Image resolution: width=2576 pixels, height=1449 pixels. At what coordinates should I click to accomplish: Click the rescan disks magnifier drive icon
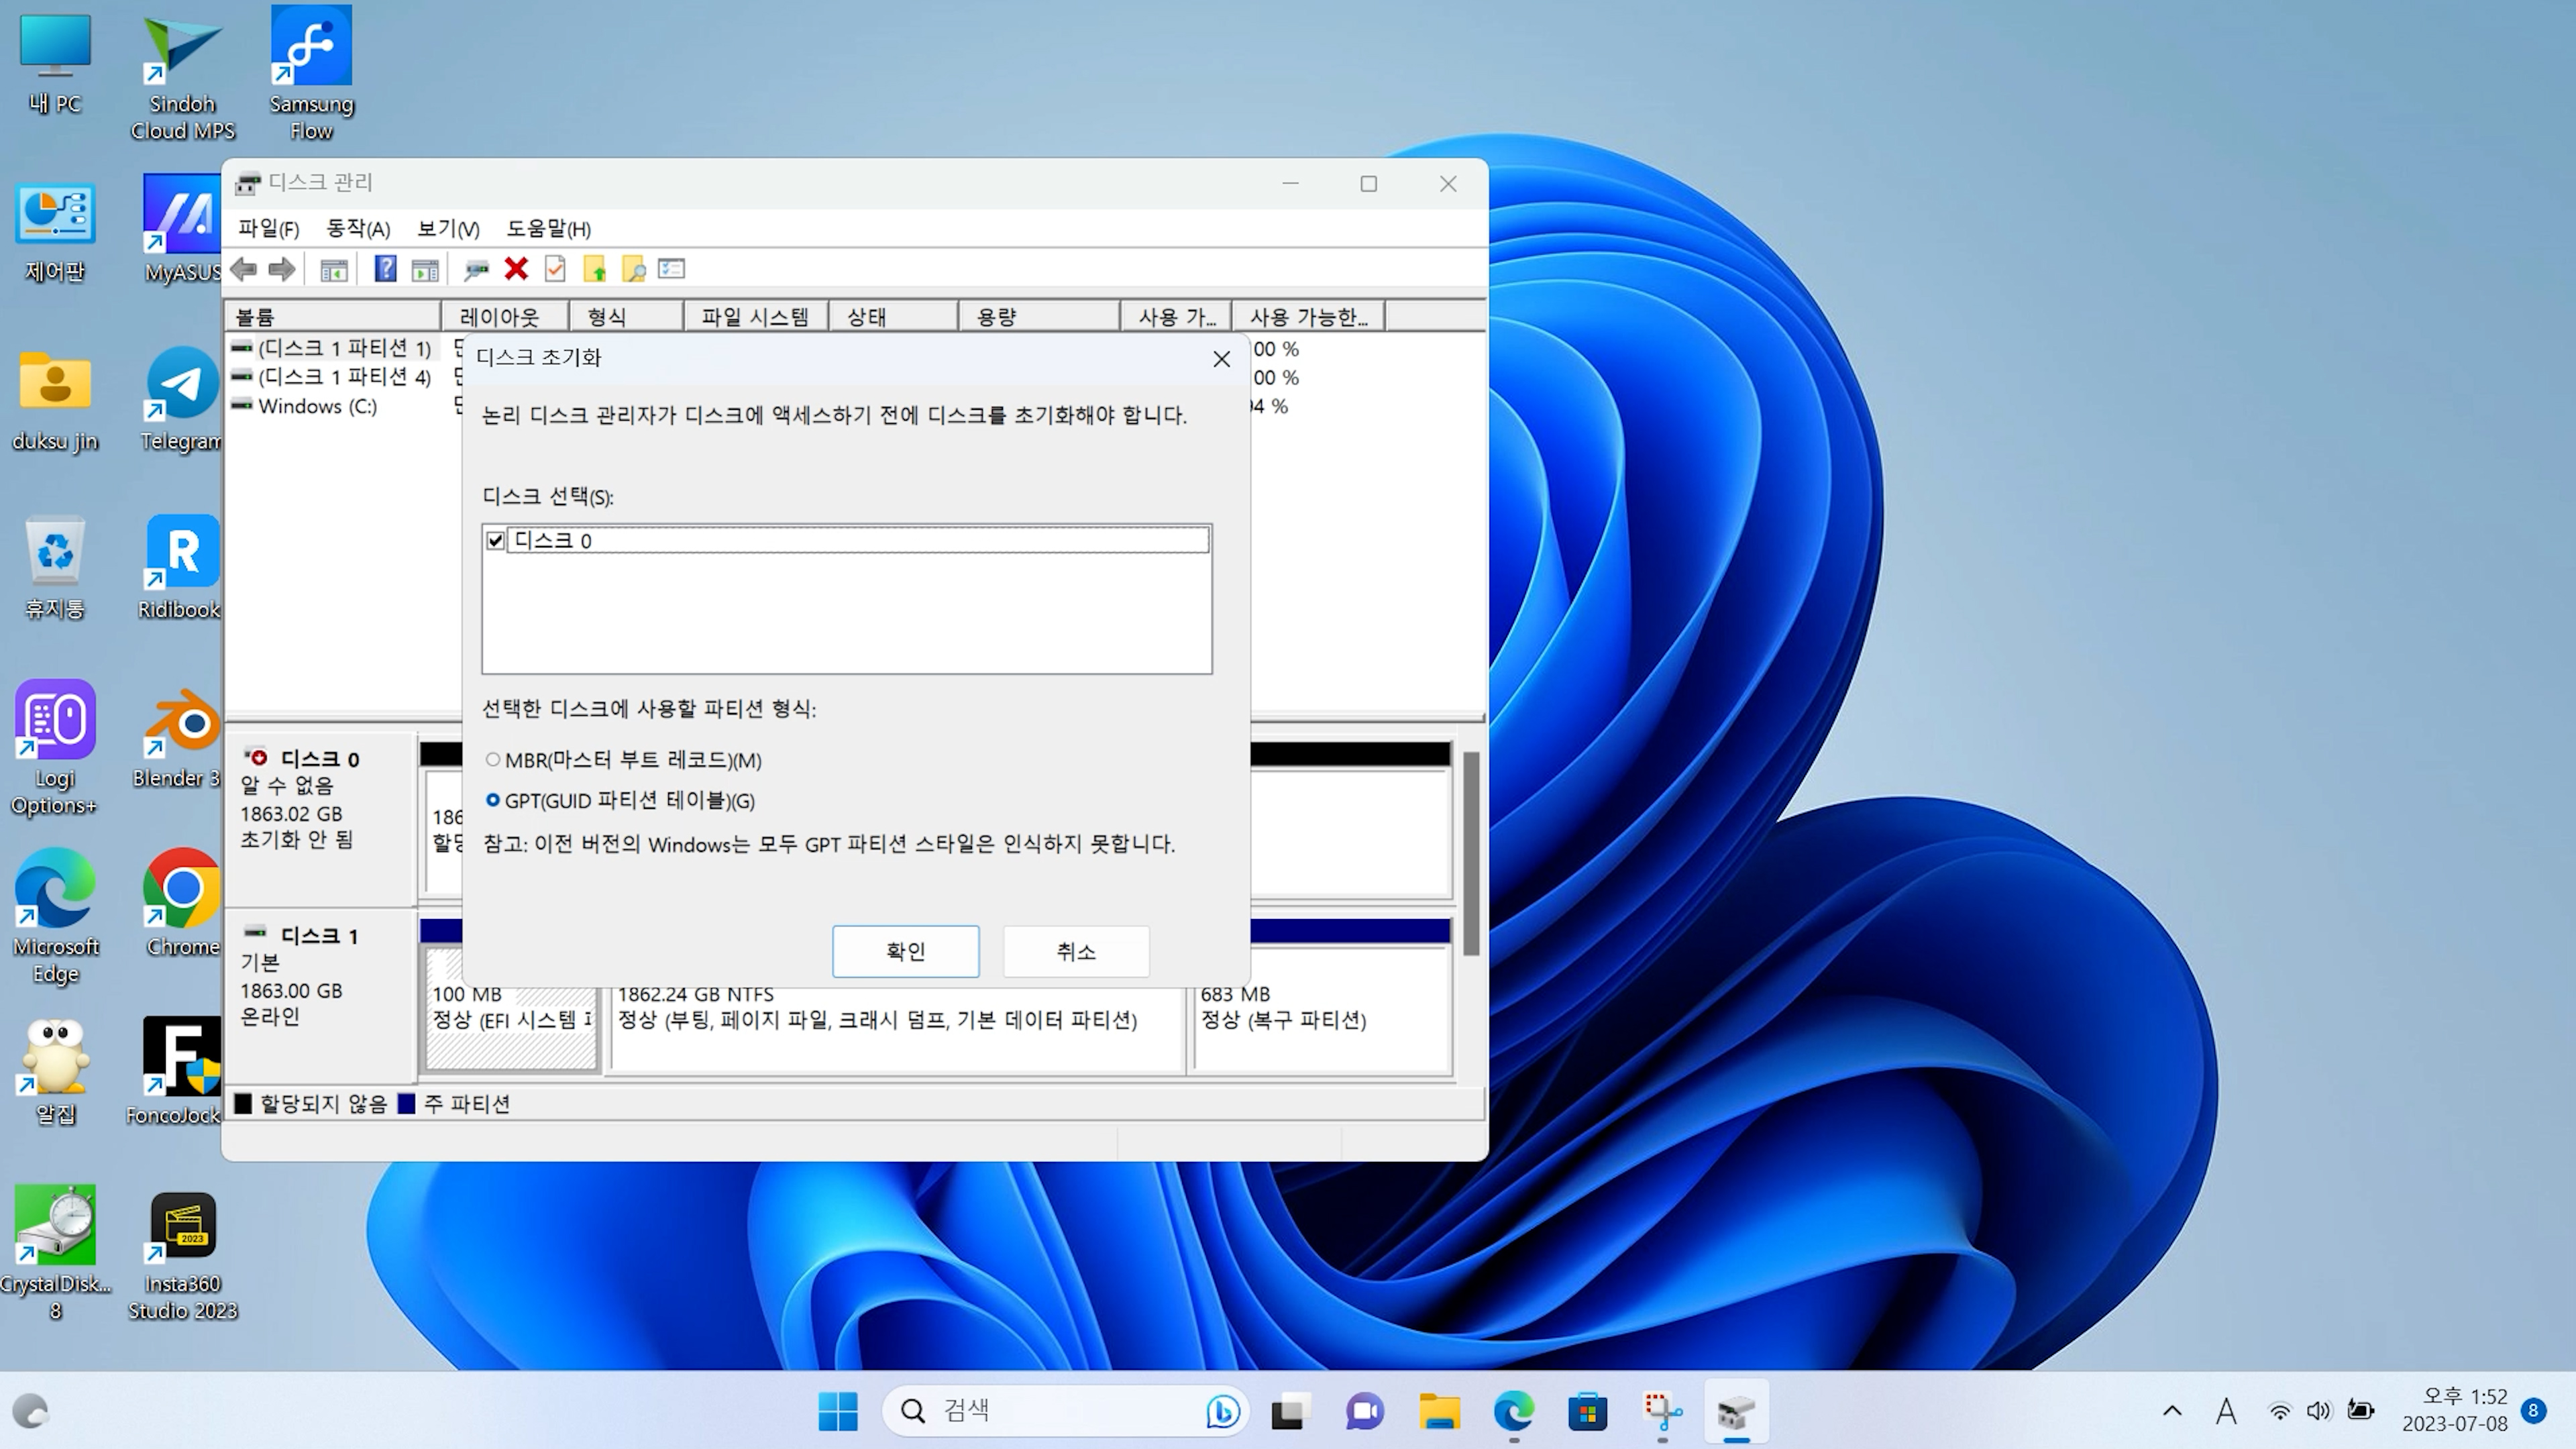pos(476,269)
